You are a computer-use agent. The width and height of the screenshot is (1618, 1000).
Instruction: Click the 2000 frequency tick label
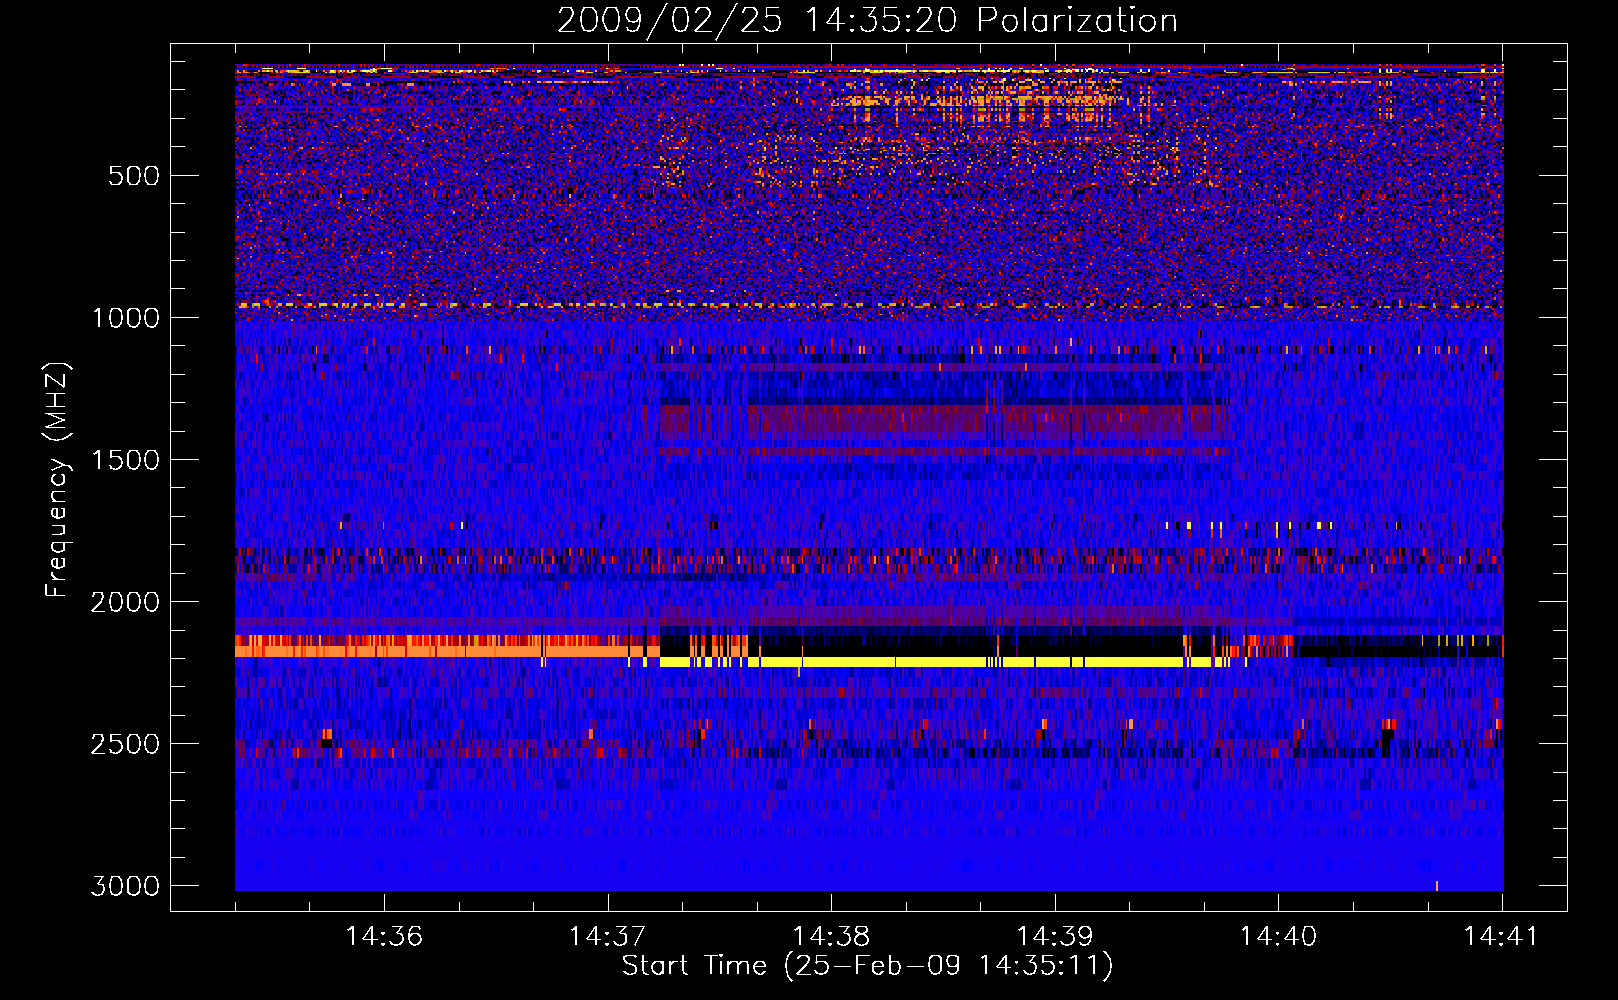[125, 602]
